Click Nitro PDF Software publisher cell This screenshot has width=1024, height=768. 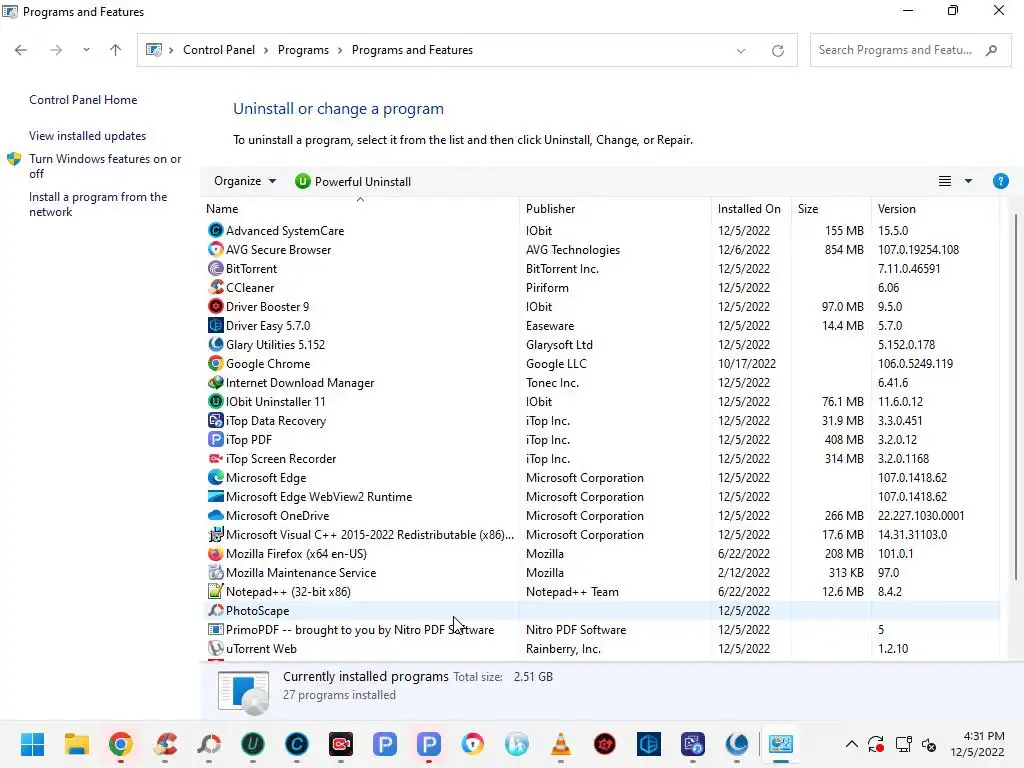coord(576,630)
